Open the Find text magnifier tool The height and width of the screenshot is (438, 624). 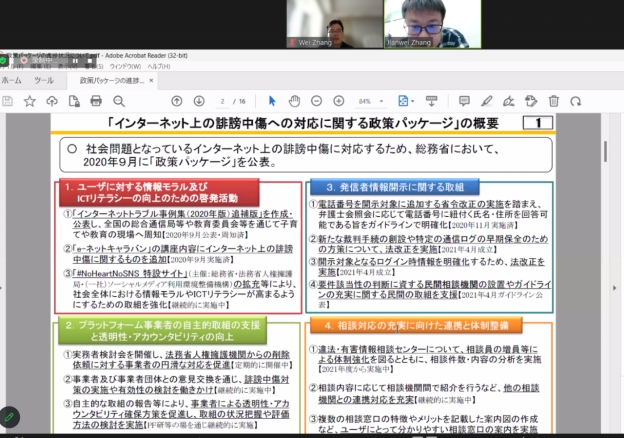point(117,101)
